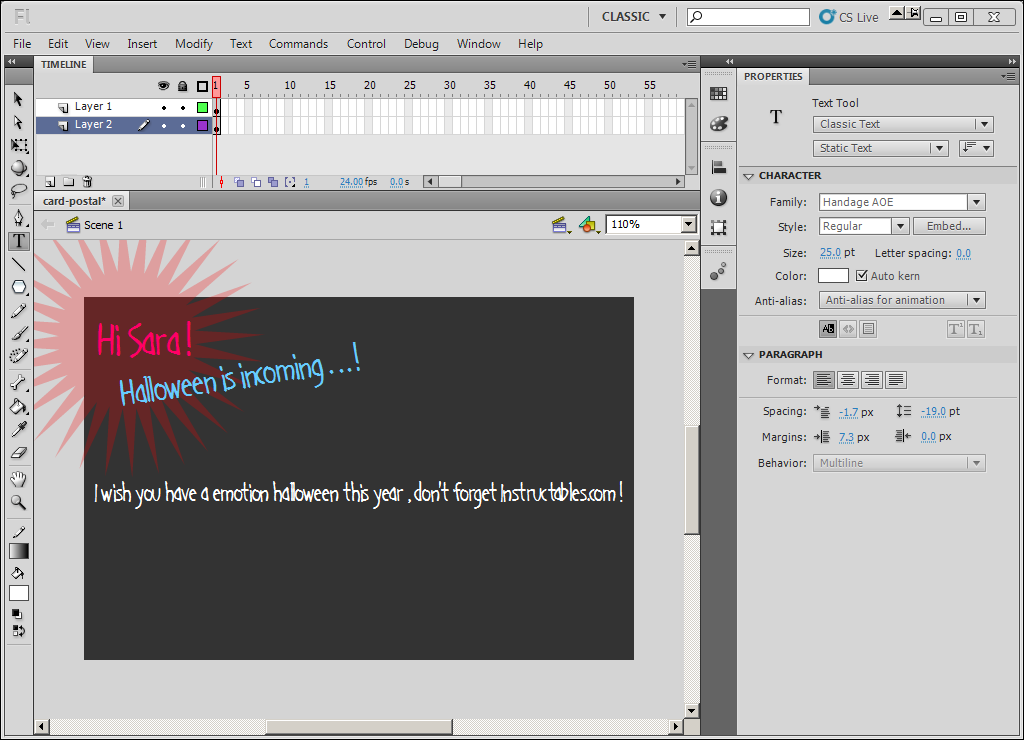This screenshot has width=1024, height=740.
Task: Open the Commands menu
Action: pyautogui.click(x=298, y=44)
